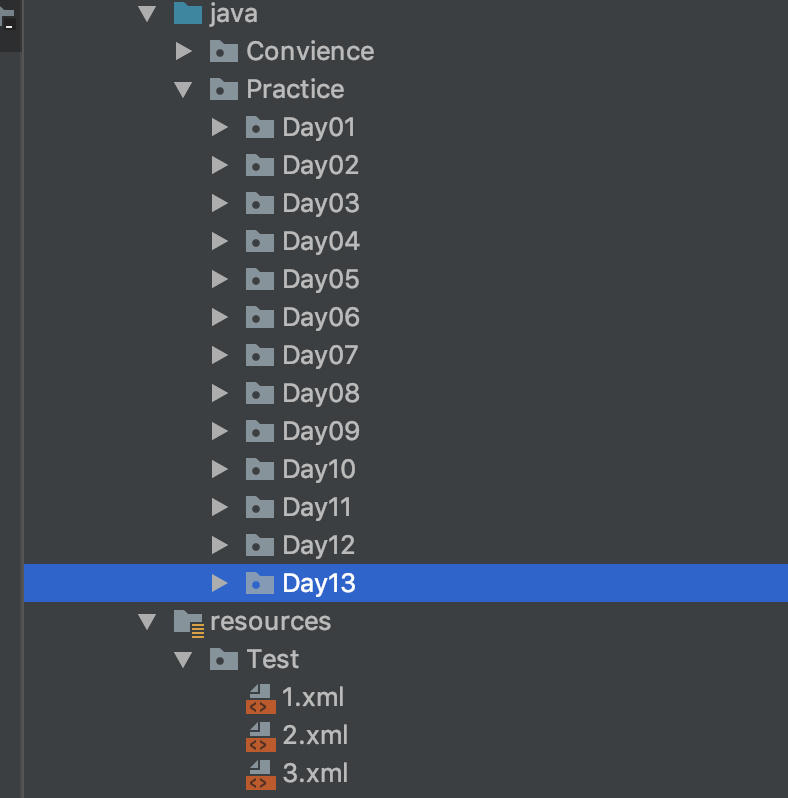788x798 pixels.
Task: Expand the selected Day13 package
Action: pos(220,583)
